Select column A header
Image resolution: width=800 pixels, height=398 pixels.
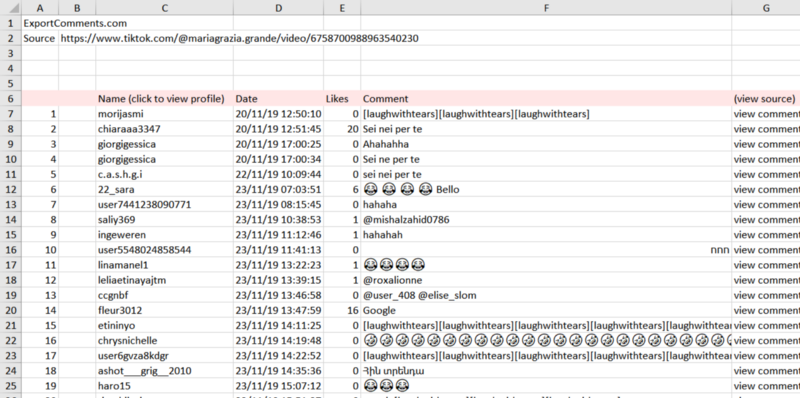point(40,8)
